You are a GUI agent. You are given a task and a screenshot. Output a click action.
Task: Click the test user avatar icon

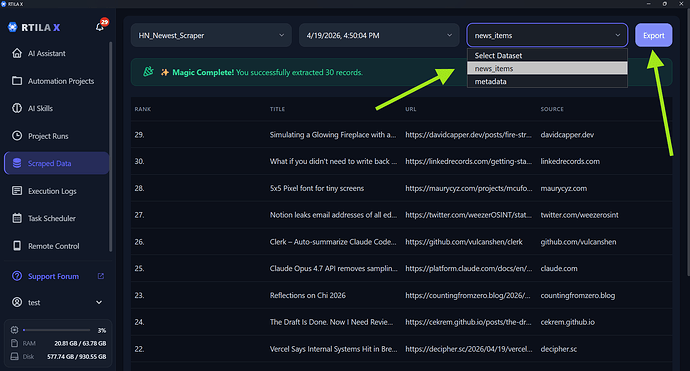tap(17, 302)
